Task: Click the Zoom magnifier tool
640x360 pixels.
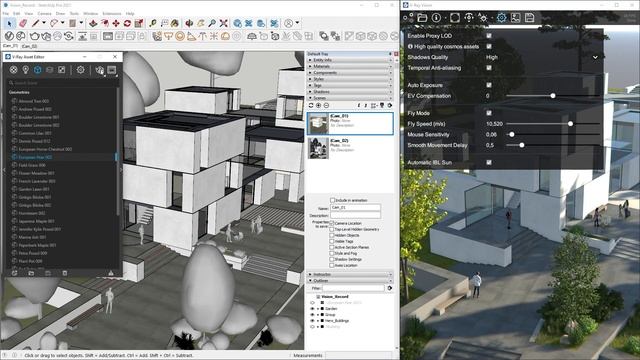Action: tap(212, 23)
